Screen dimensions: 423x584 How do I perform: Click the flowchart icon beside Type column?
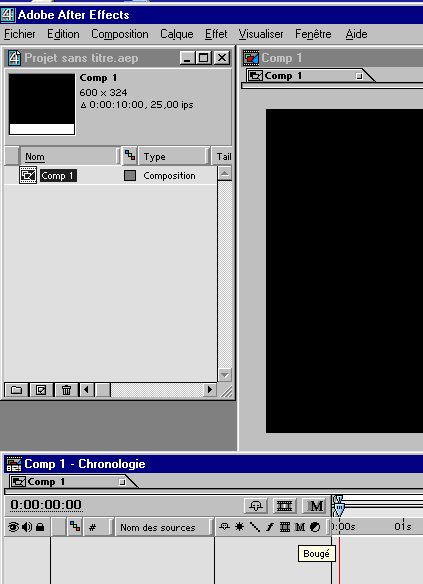tap(130, 156)
